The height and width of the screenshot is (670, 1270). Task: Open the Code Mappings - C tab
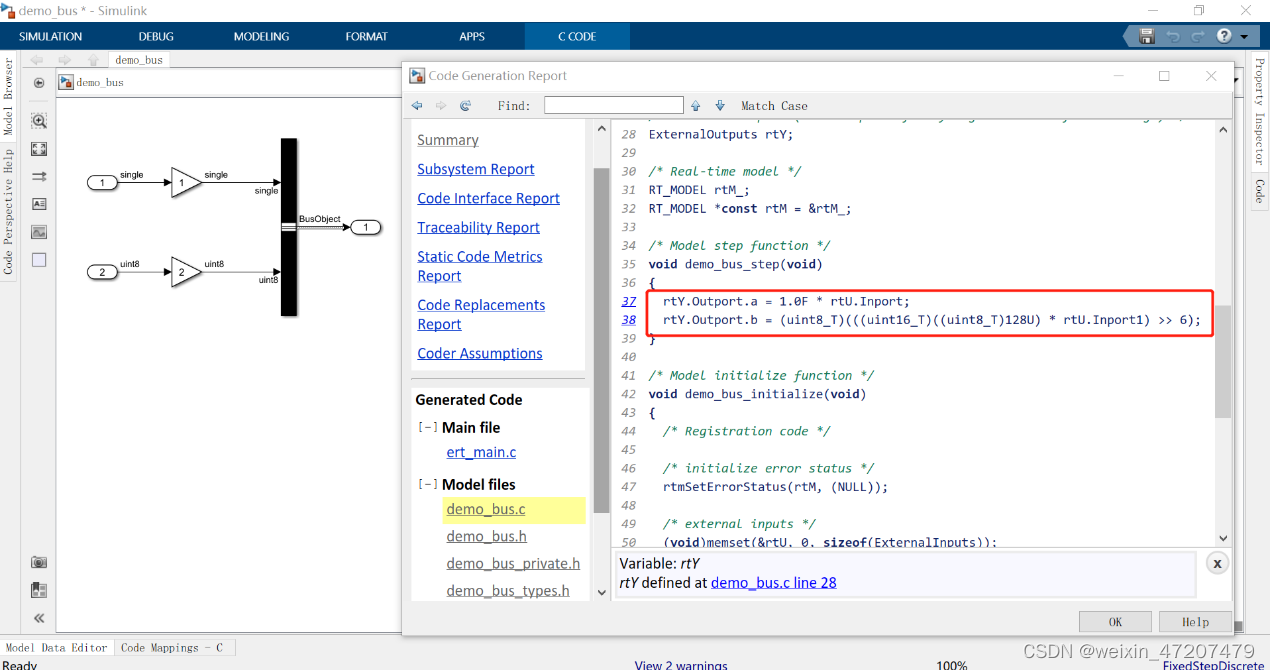(172, 647)
